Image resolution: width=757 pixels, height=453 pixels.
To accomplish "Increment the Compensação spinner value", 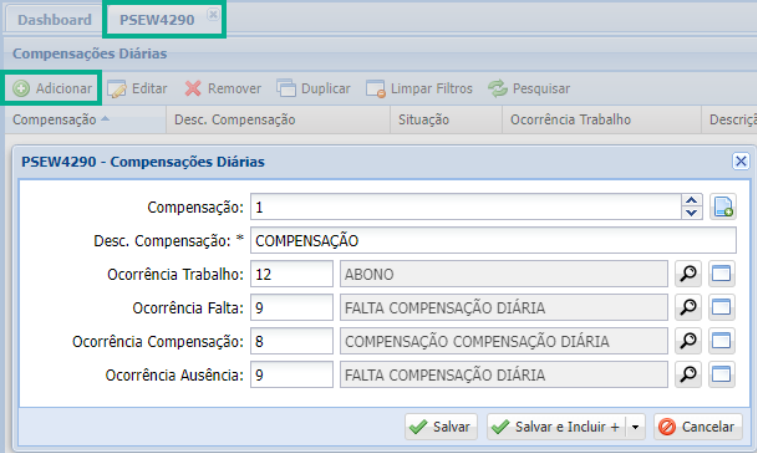I will tap(692, 202).
